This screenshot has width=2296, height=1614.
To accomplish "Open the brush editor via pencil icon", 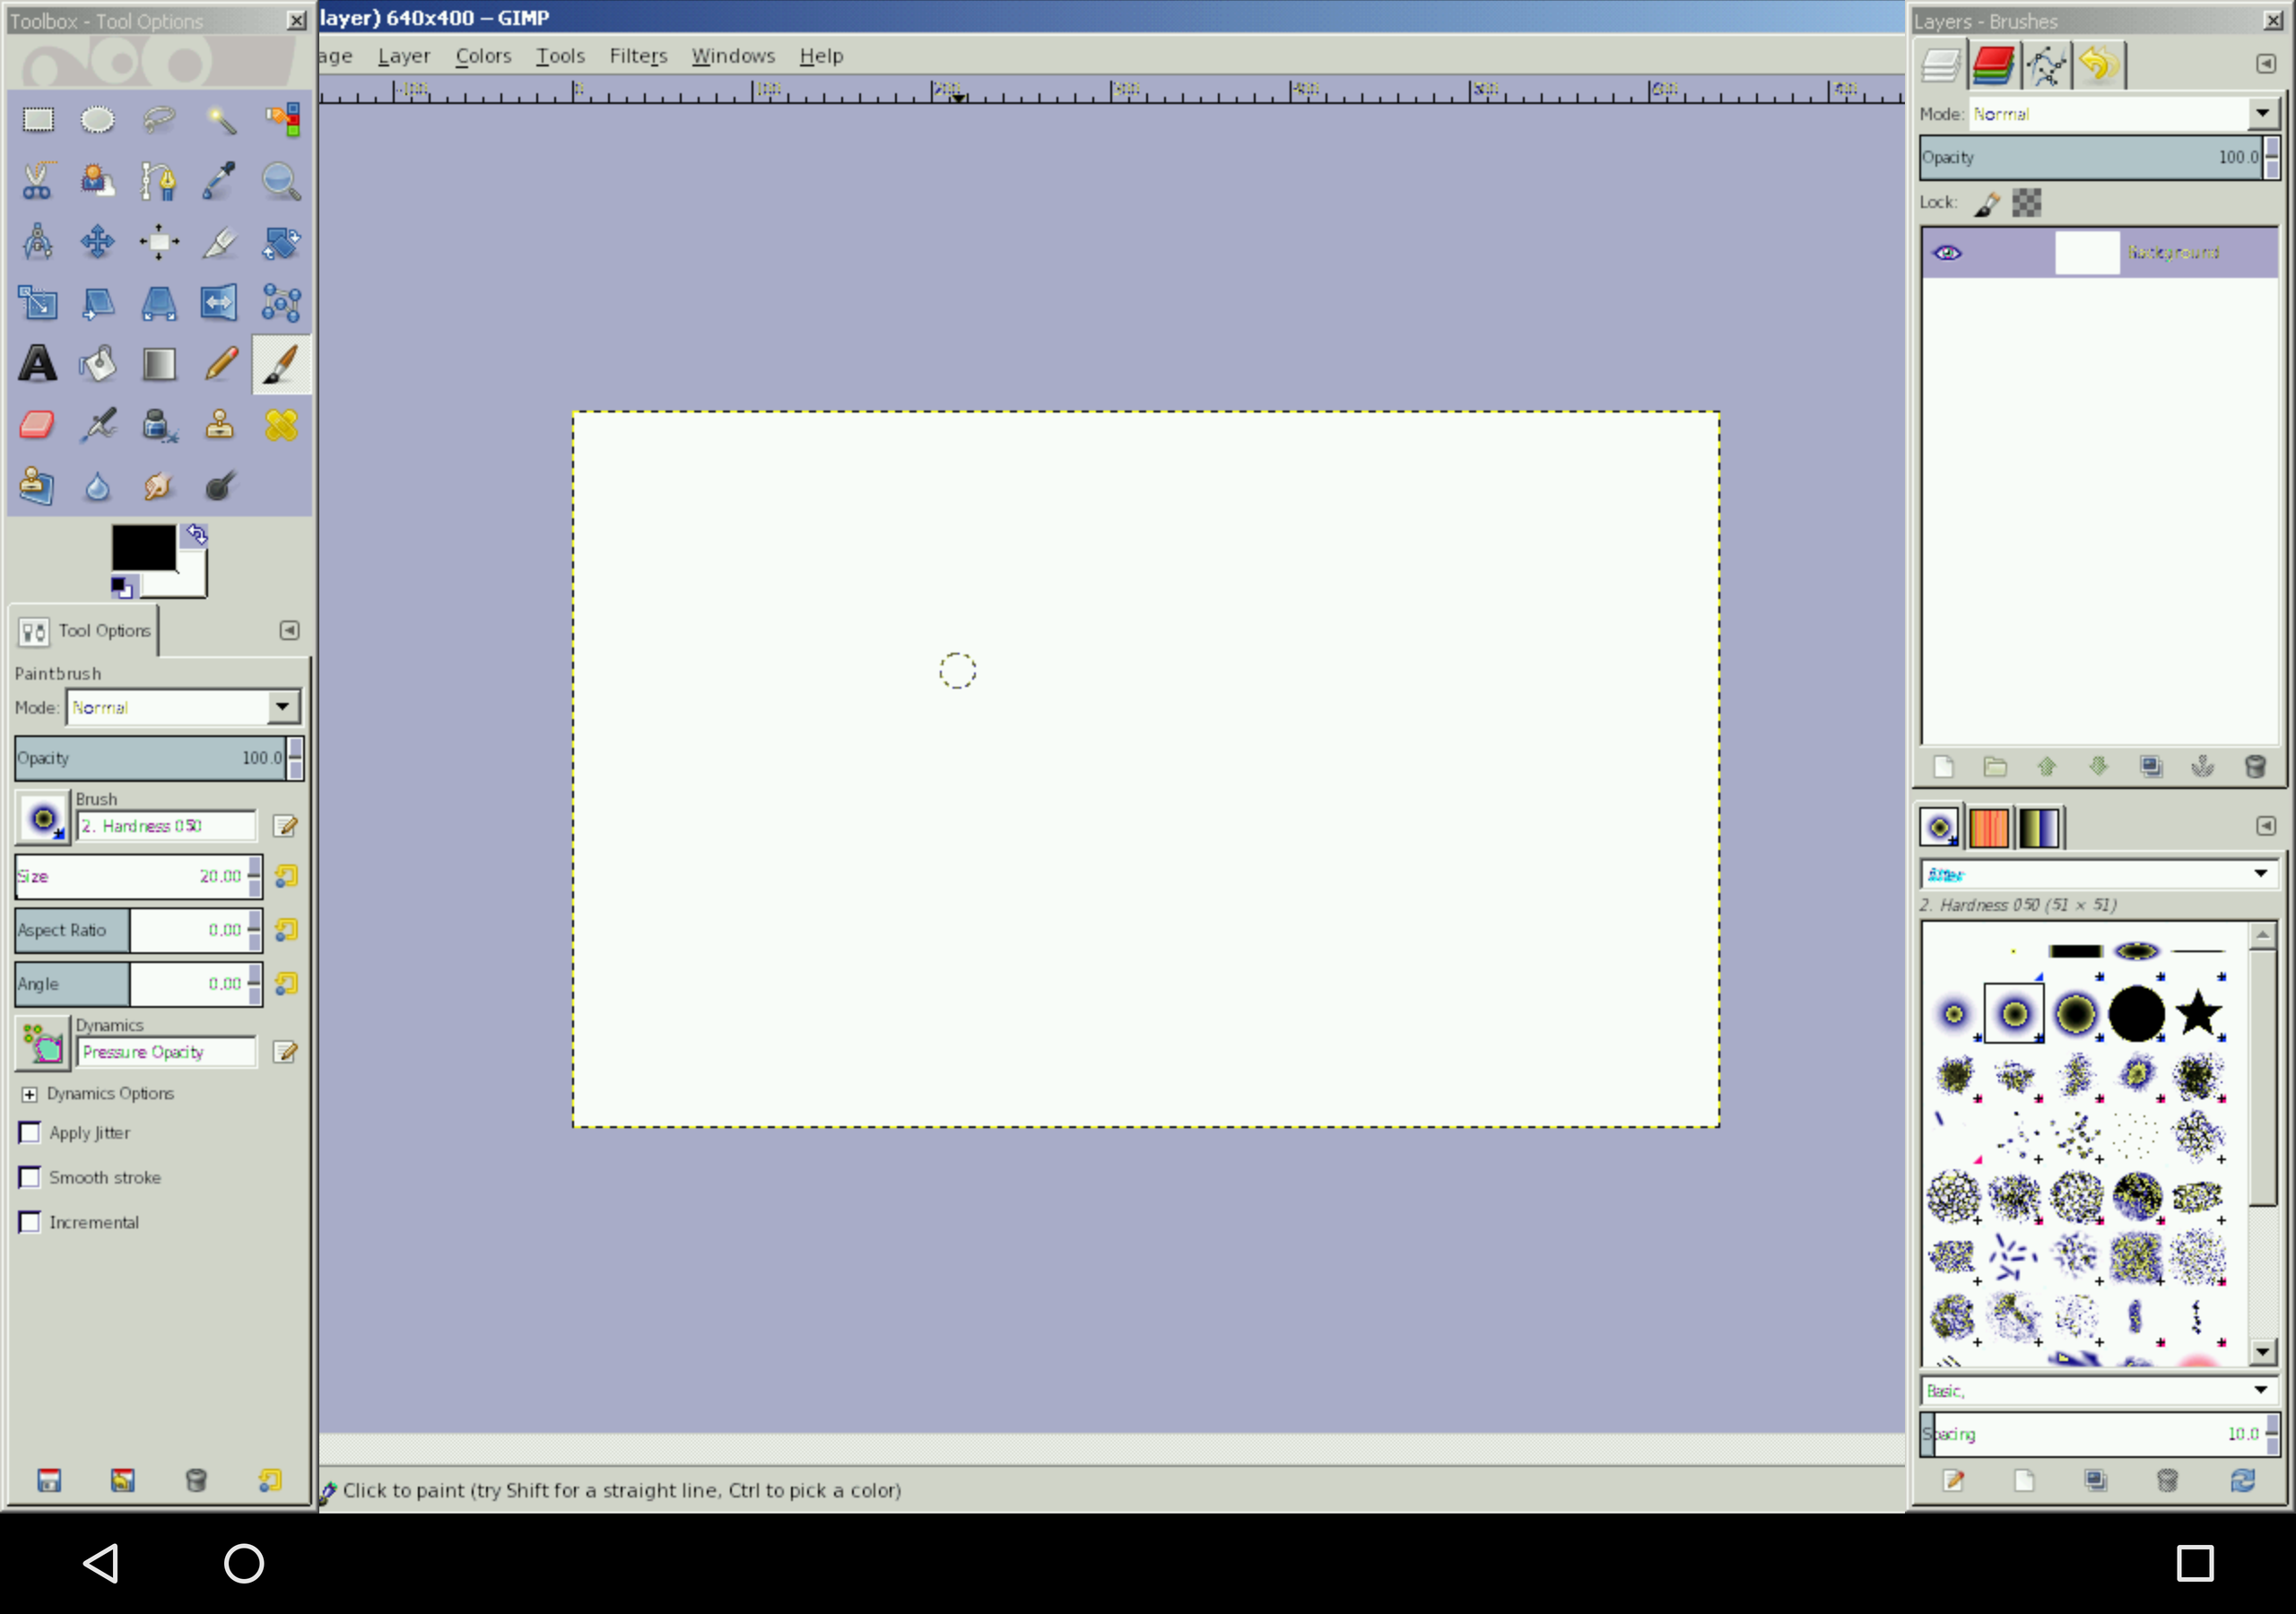I will [x=287, y=826].
